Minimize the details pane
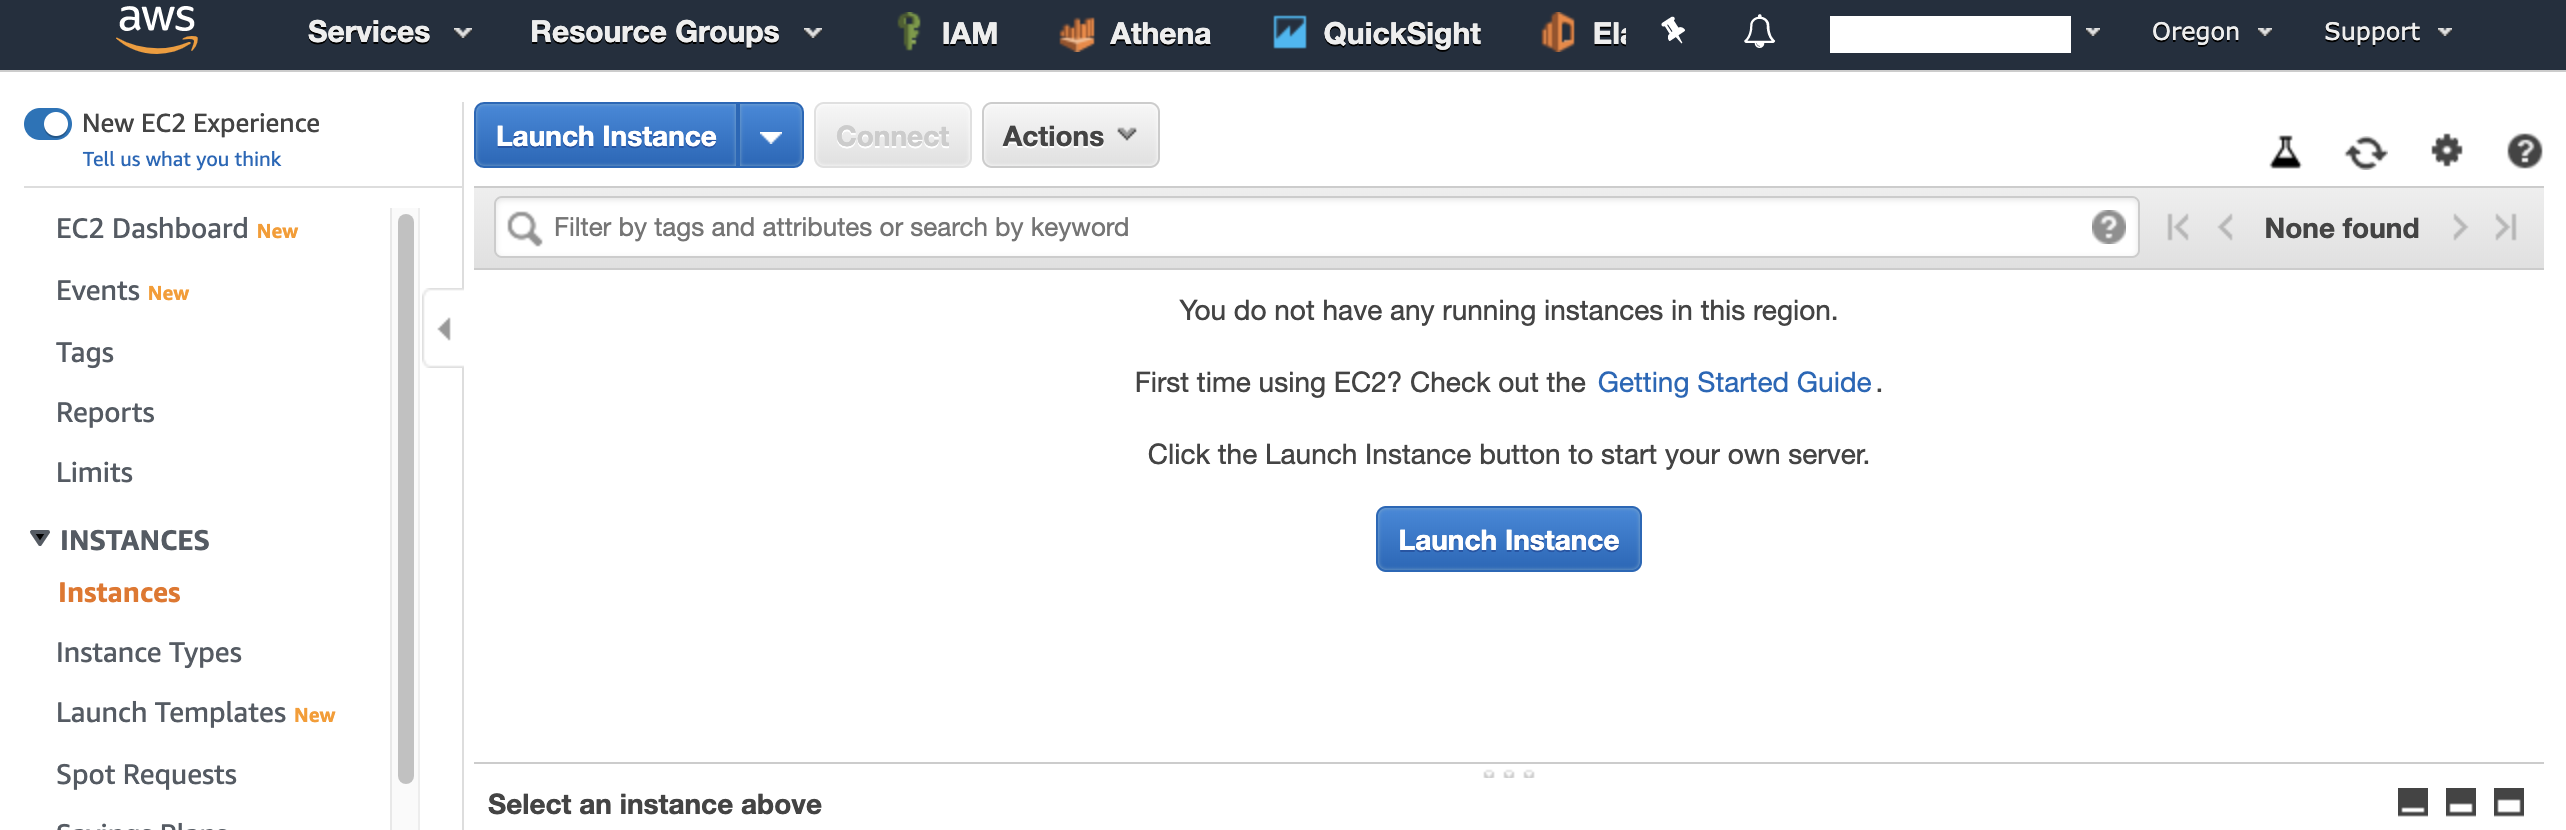The width and height of the screenshot is (2566, 830). tap(2412, 802)
